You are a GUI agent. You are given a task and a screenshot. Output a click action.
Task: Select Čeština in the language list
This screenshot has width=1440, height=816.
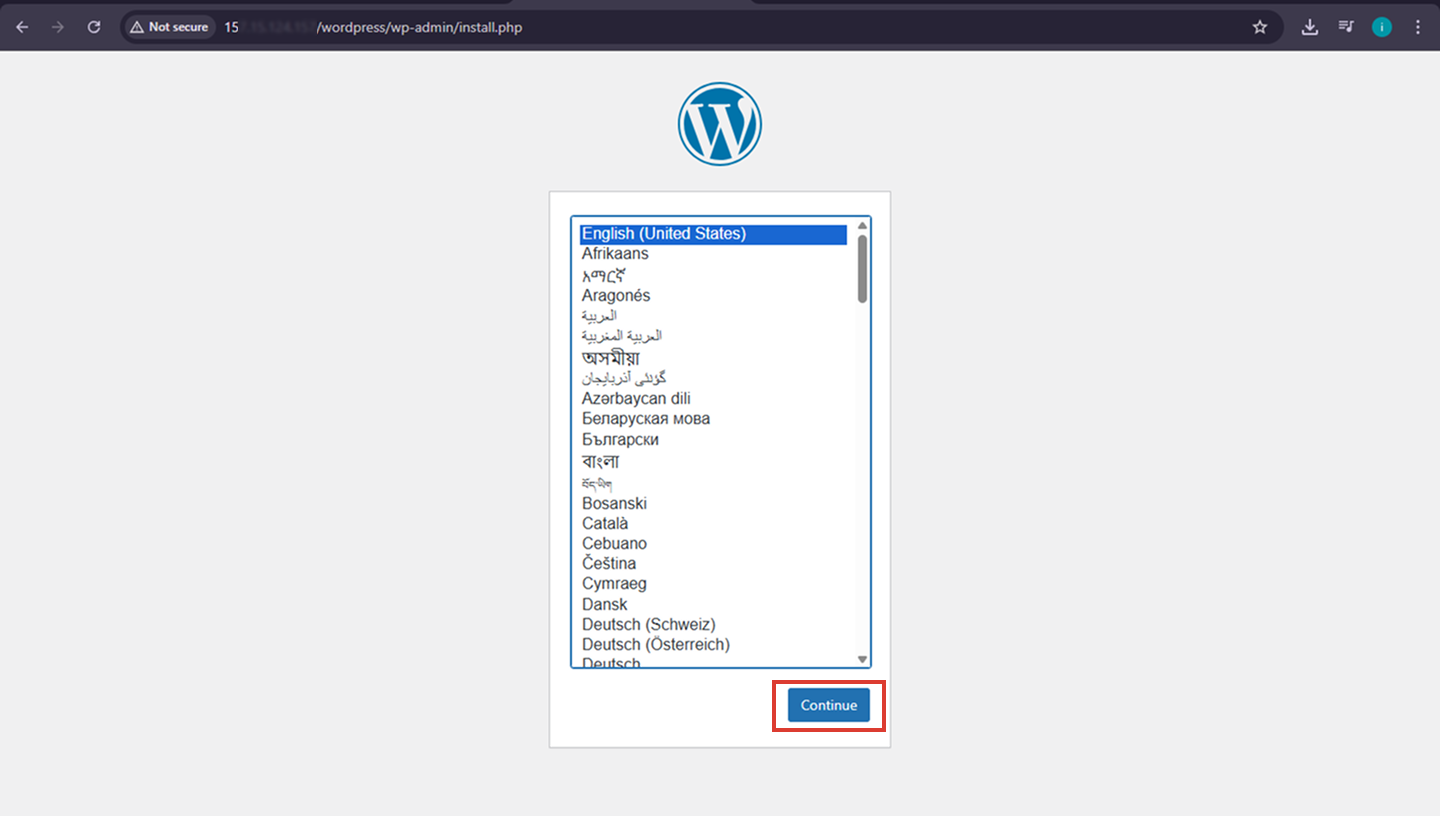(609, 563)
